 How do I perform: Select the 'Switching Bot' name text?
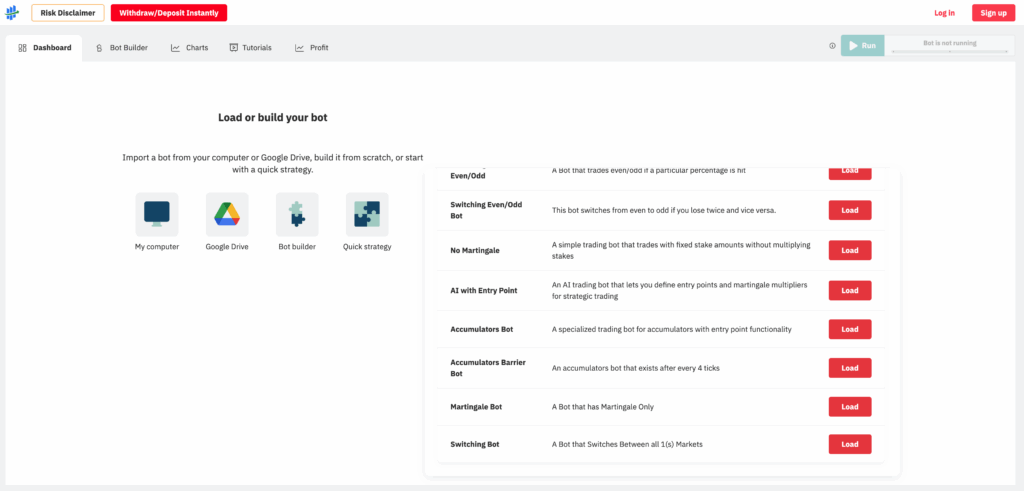click(475, 445)
